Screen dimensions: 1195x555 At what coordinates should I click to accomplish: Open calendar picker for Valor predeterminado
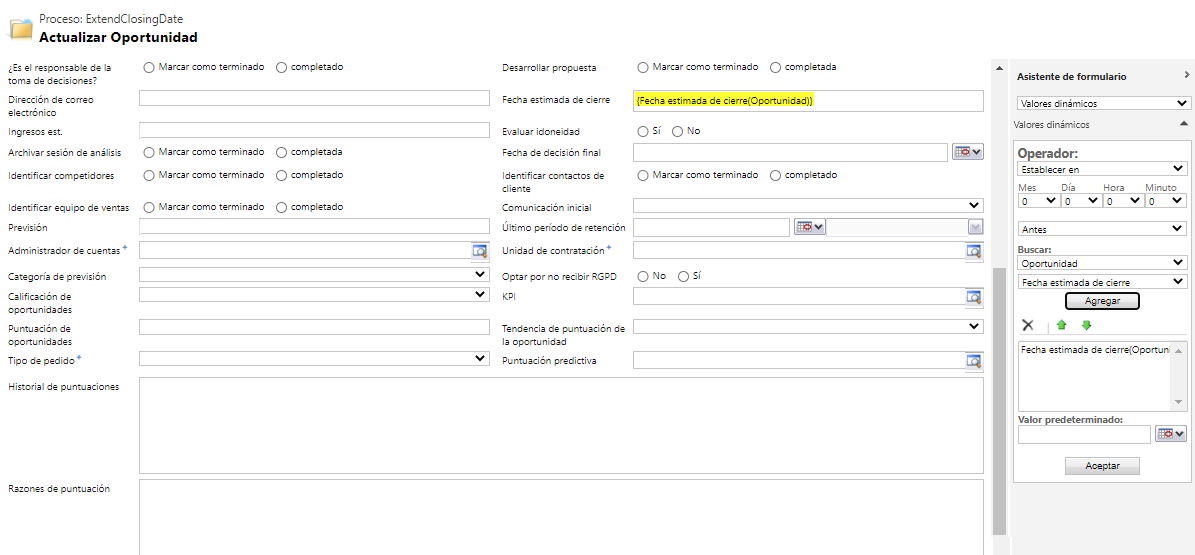coord(1171,434)
